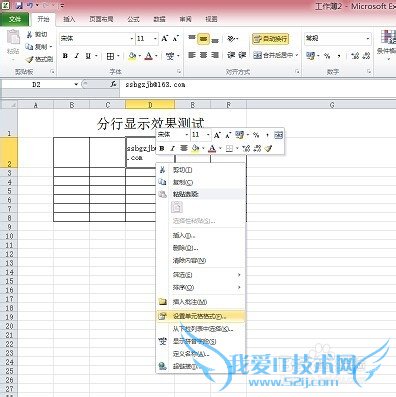
Task: Toggle Center alignment in the ribbon
Action: (203, 55)
